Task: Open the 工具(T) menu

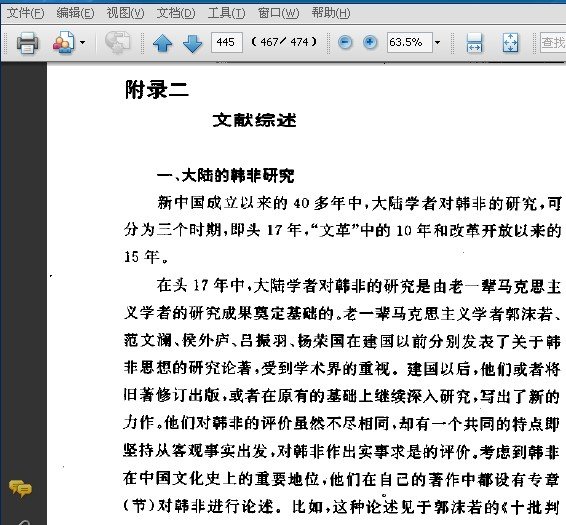Action: (x=226, y=13)
